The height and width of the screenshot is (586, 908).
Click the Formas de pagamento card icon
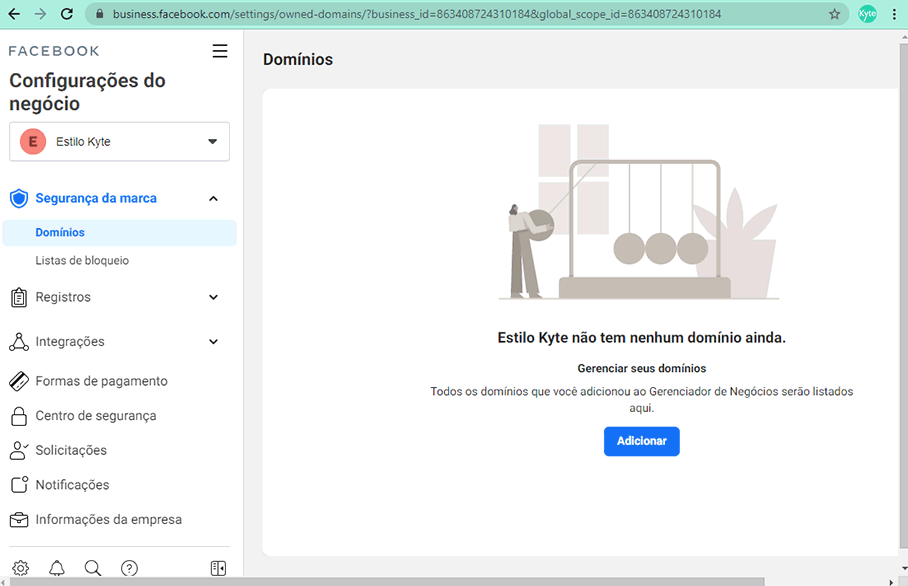click(19, 381)
